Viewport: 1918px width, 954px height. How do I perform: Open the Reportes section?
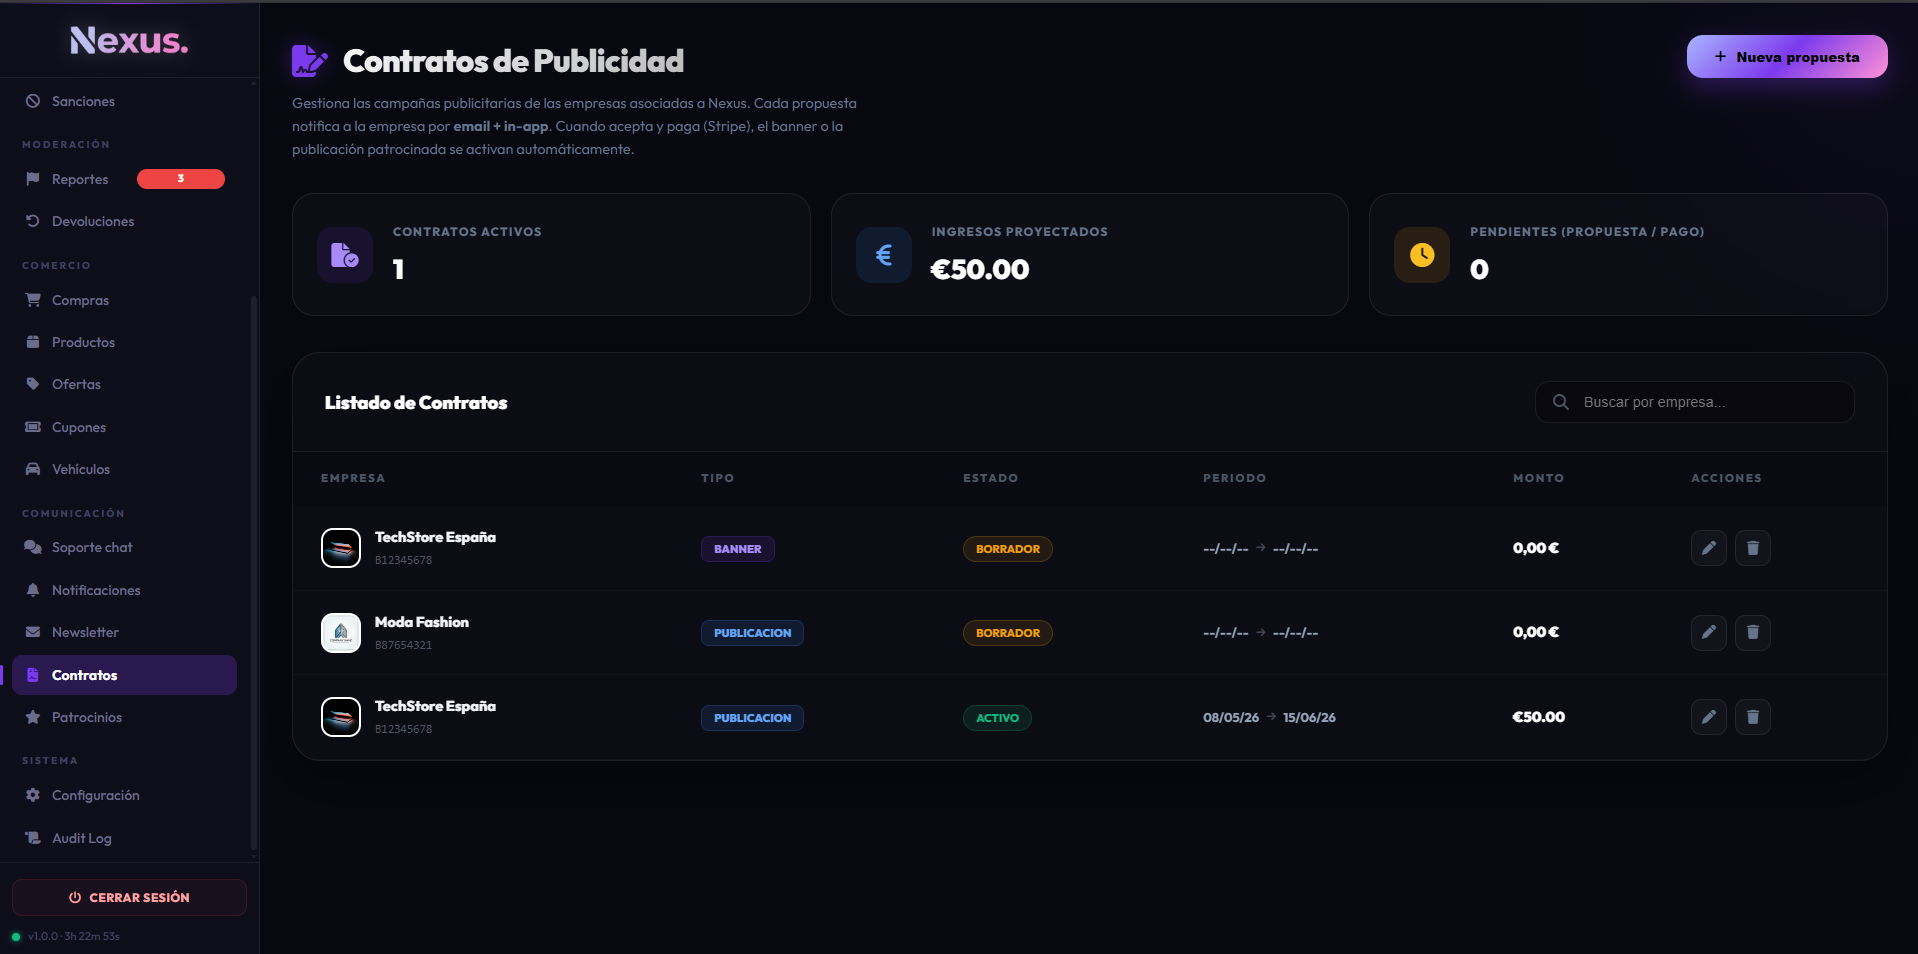[x=124, y=179]
